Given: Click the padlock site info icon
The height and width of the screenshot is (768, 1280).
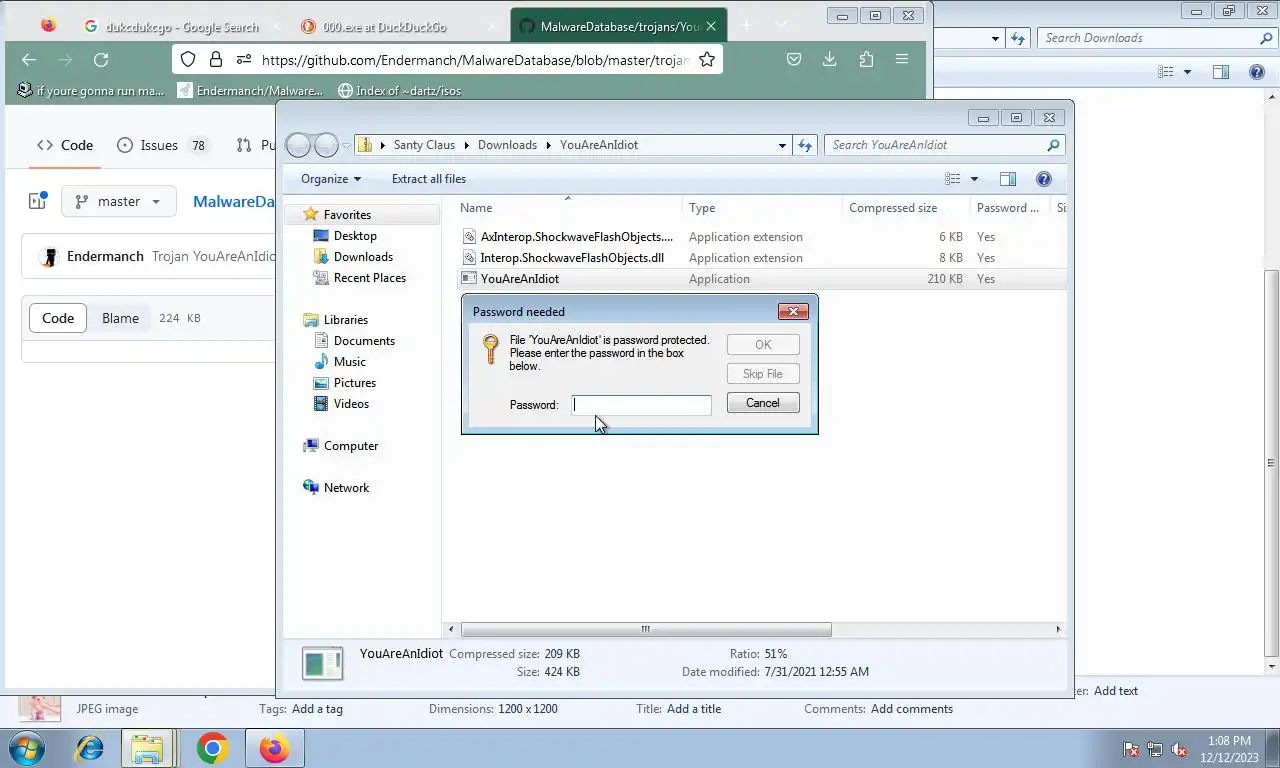Looking at the screenshot, I should click(x=215, y=60).
